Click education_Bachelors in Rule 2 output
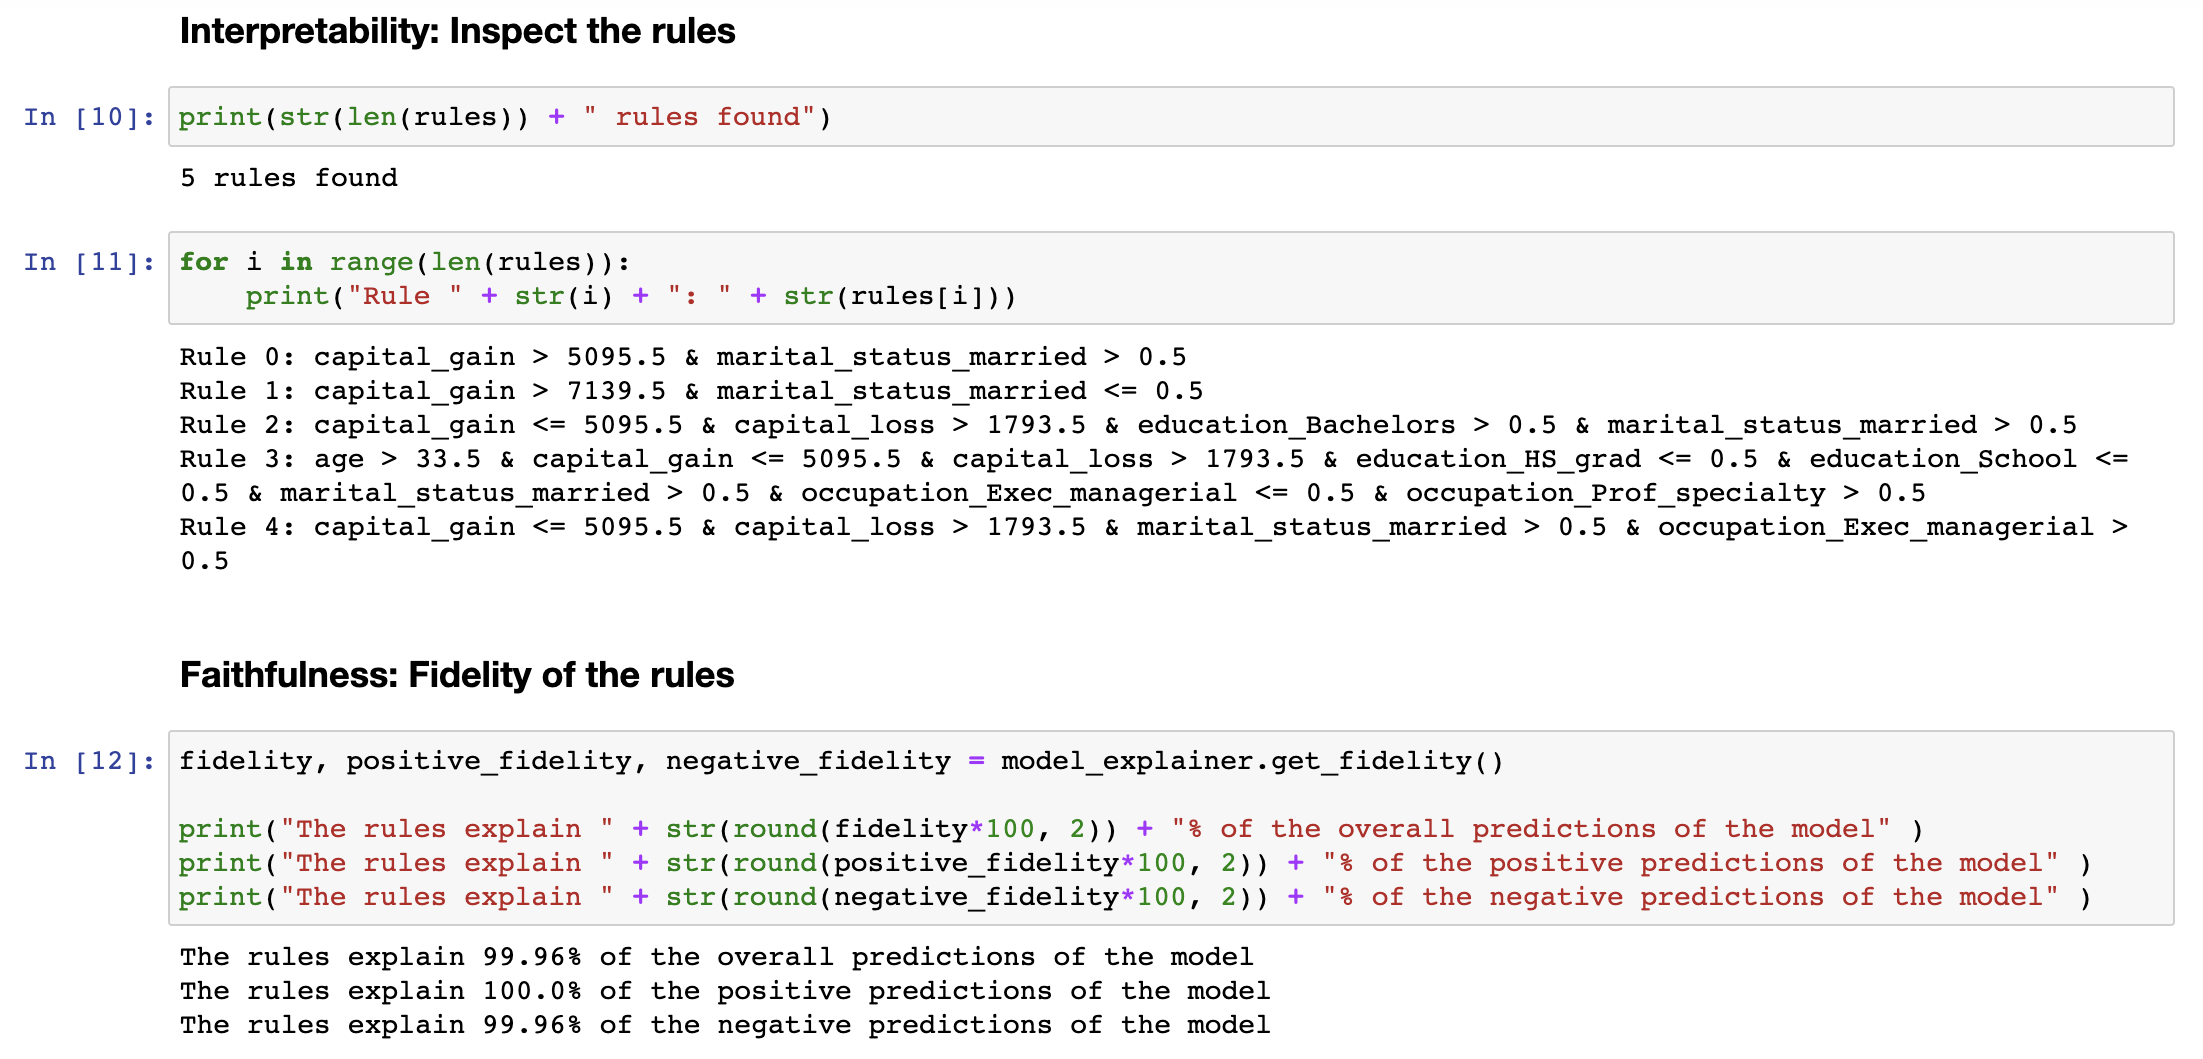2203x1059 pixels. [1296, 425]
